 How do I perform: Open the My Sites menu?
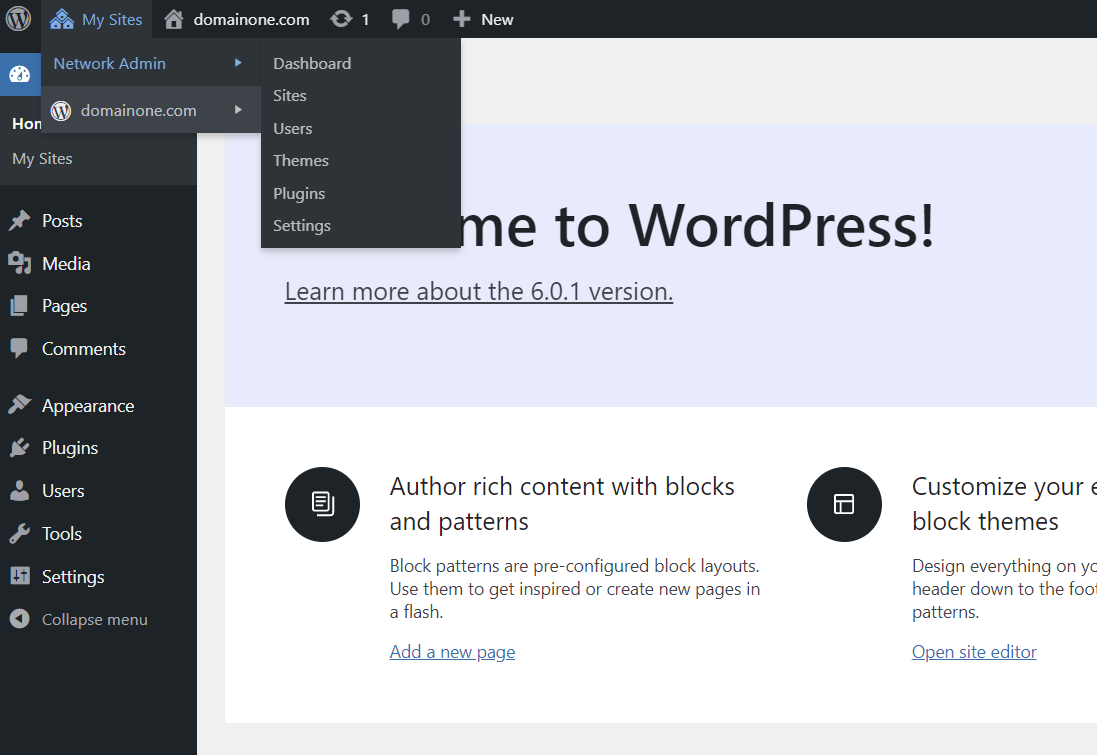pos(96,19)
